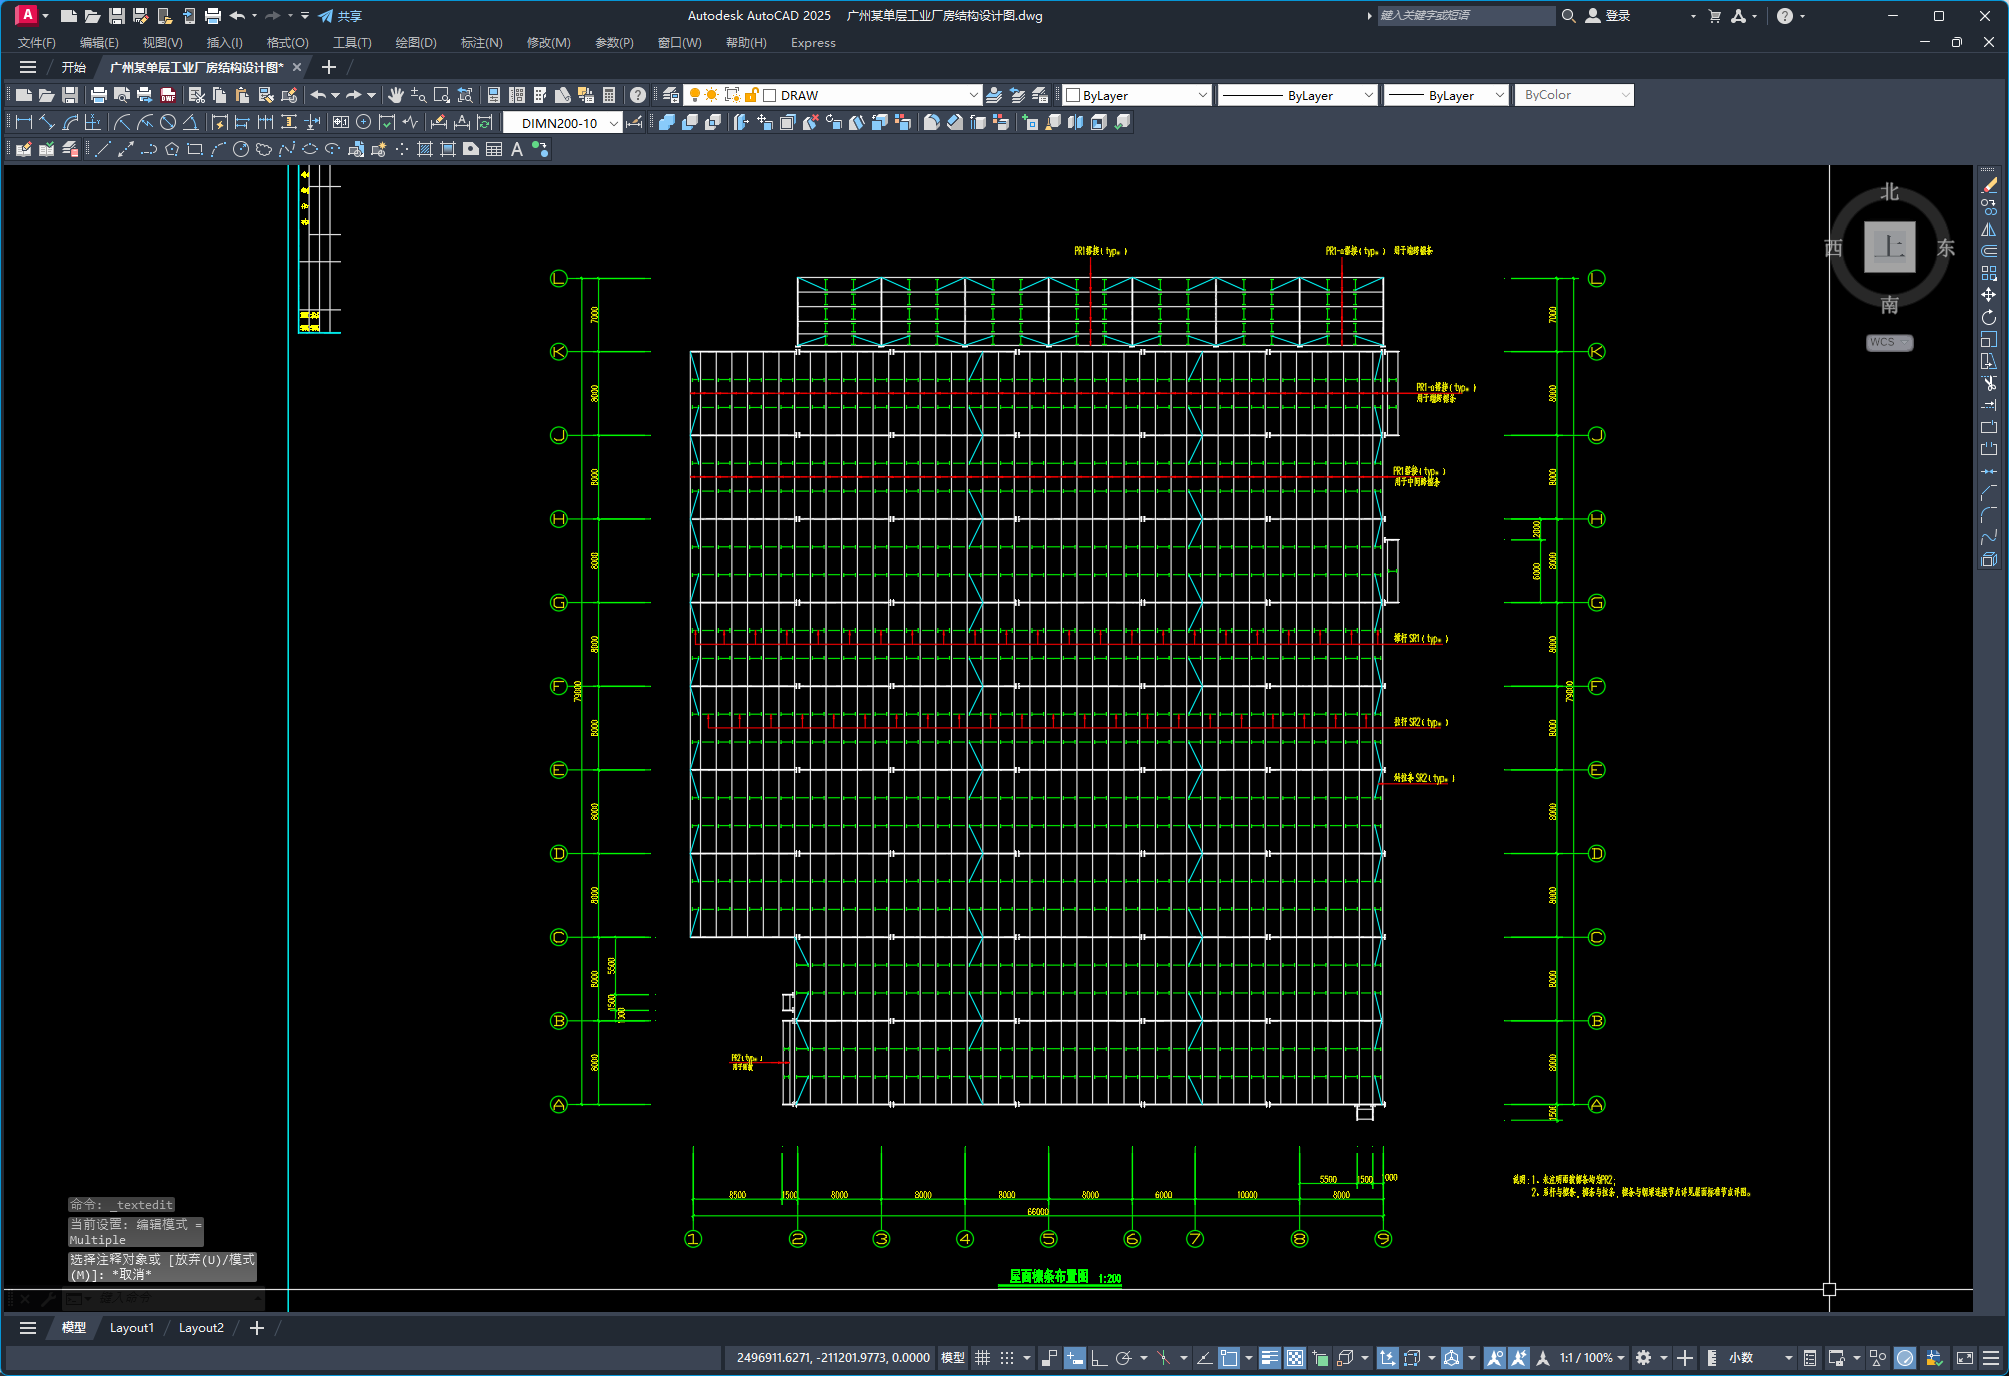Click the Linear dimension tool icon
2009x1376 pixels.
click(x=24, y=122)
